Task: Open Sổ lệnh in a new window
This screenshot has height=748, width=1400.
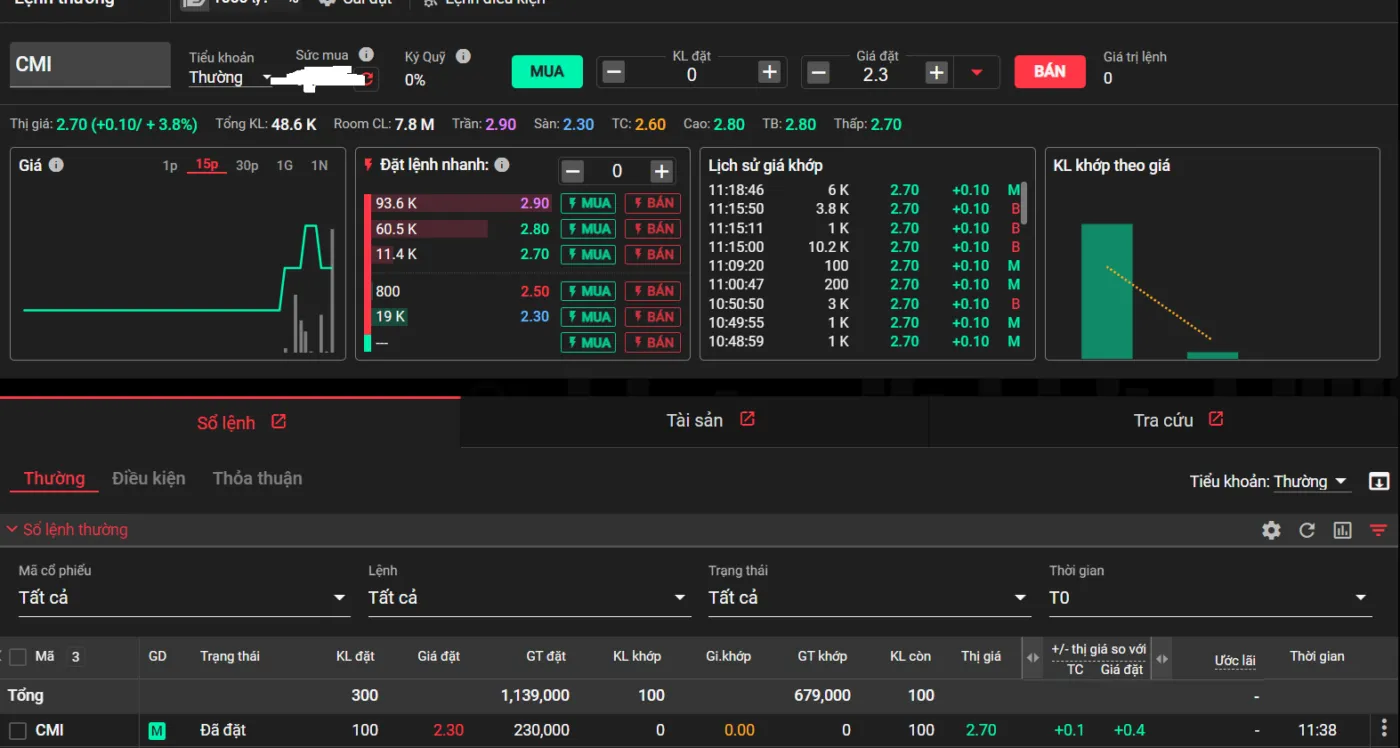Action: coord(279,422)
